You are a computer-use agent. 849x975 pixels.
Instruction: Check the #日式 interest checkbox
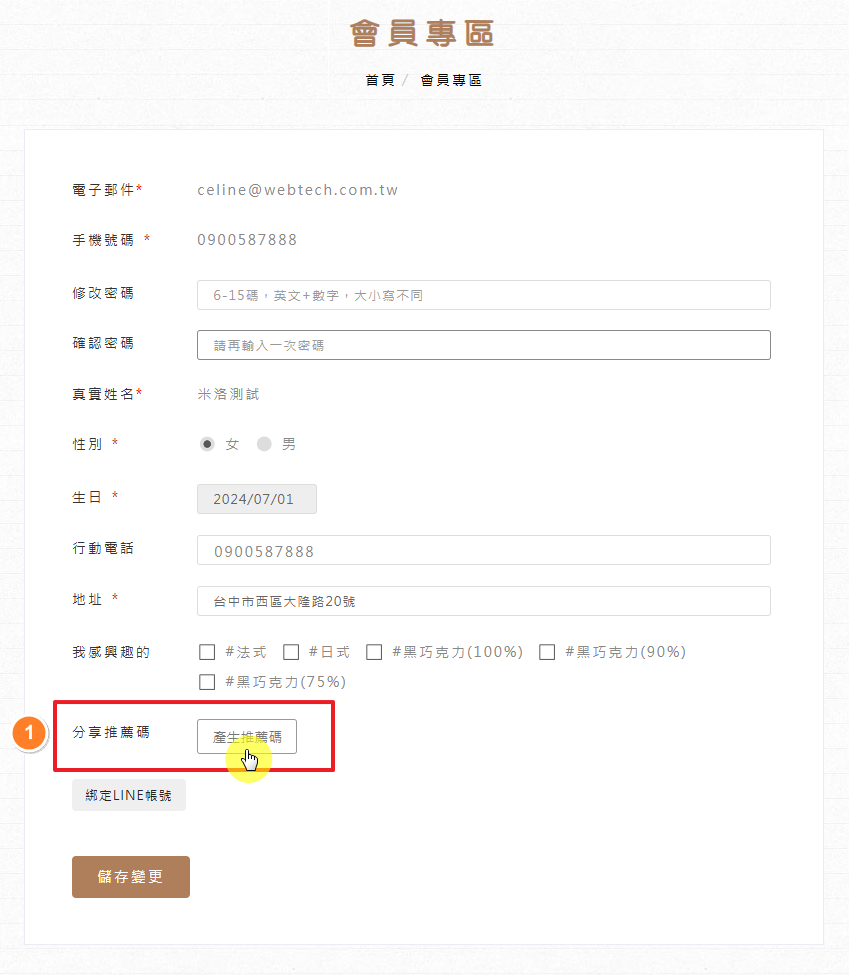[x=291, y=652]
